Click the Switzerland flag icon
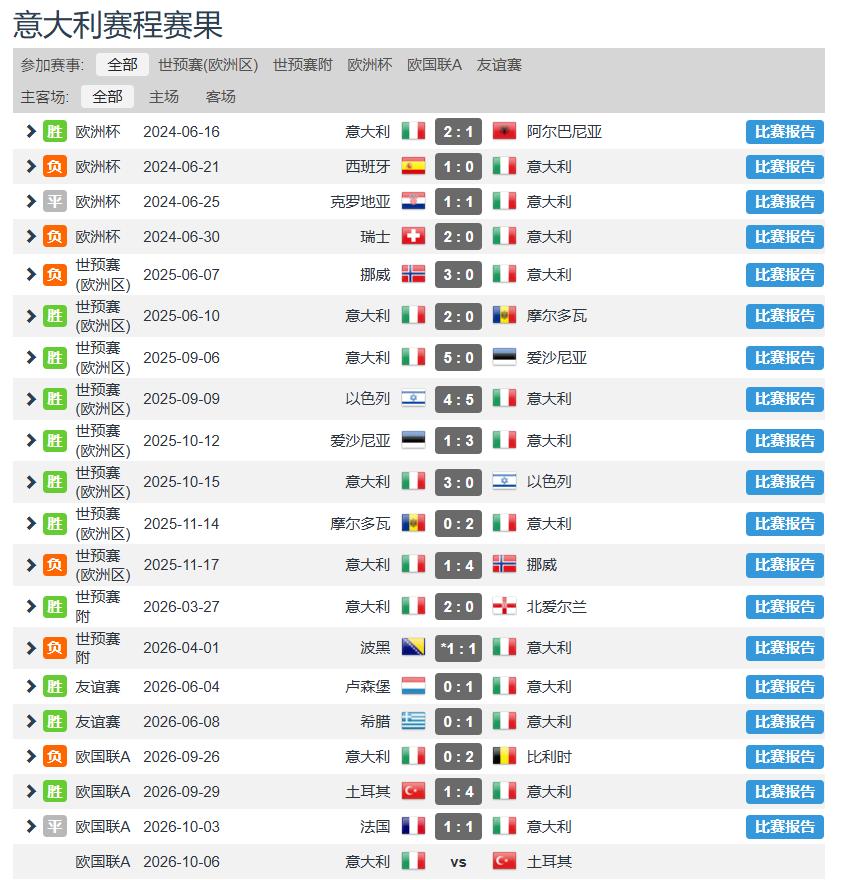 coord(413,236)
